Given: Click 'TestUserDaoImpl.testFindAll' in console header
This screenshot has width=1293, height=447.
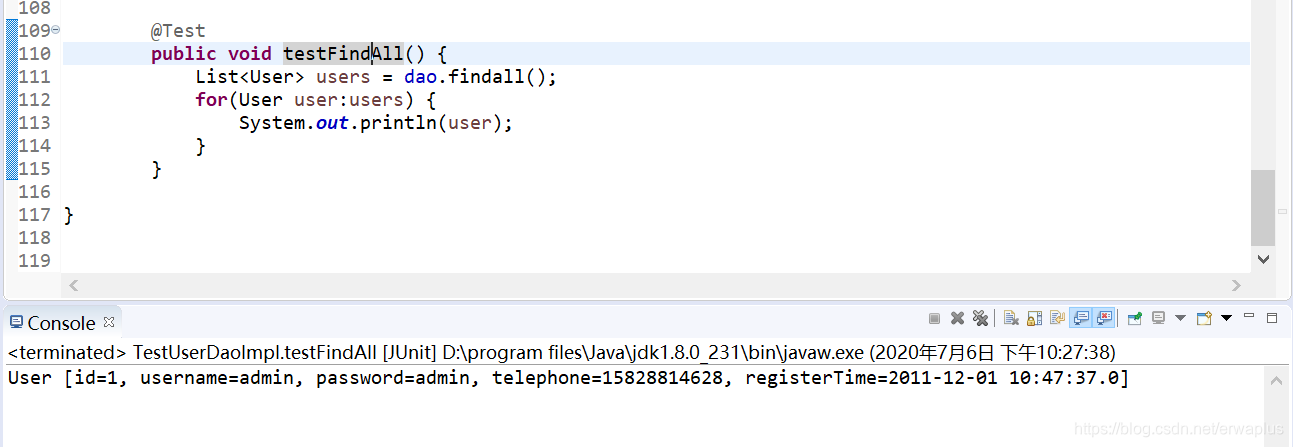Looking at the screenshot, I should (255, 353).
